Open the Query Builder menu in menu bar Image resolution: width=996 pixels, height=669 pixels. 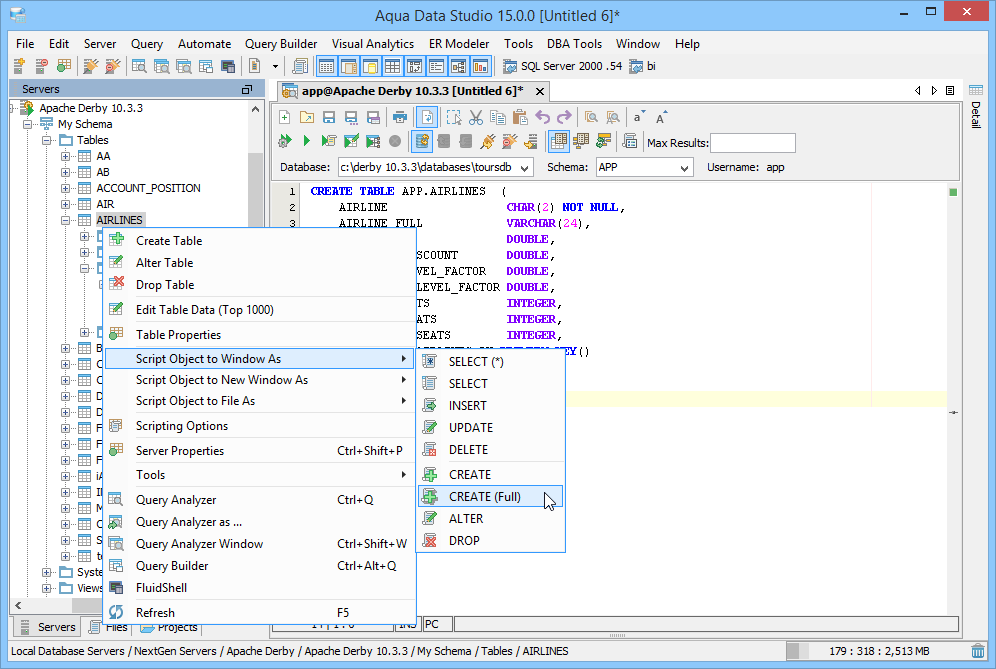[281, 44]
